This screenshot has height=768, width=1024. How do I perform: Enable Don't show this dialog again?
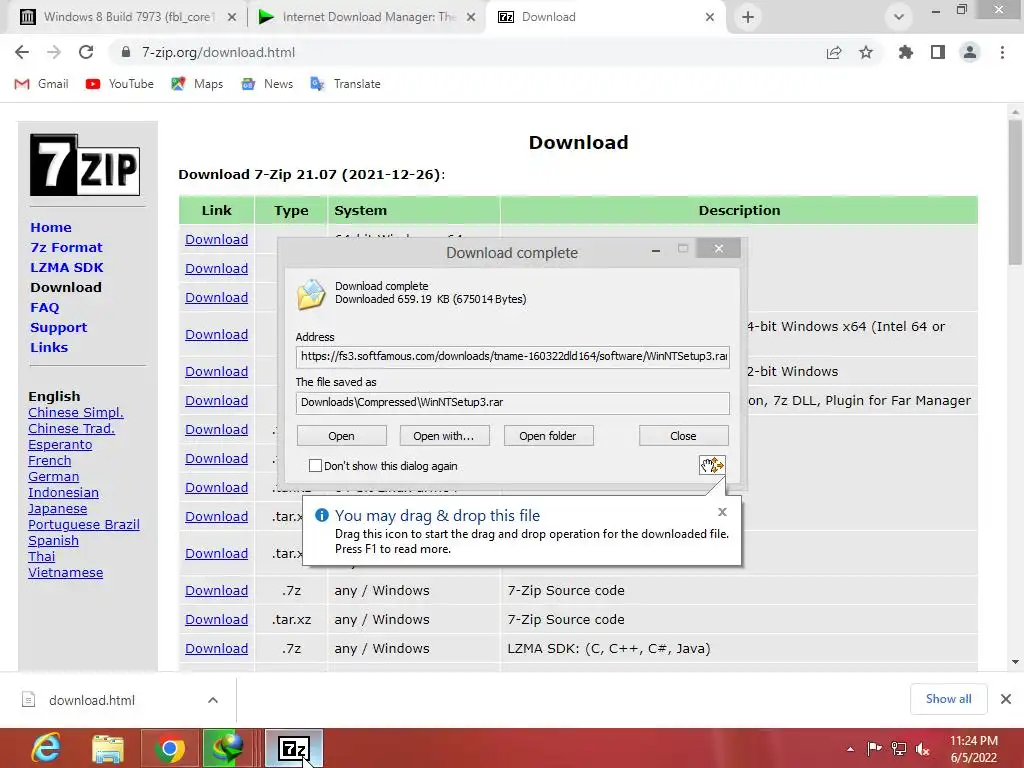pos(315,466)
